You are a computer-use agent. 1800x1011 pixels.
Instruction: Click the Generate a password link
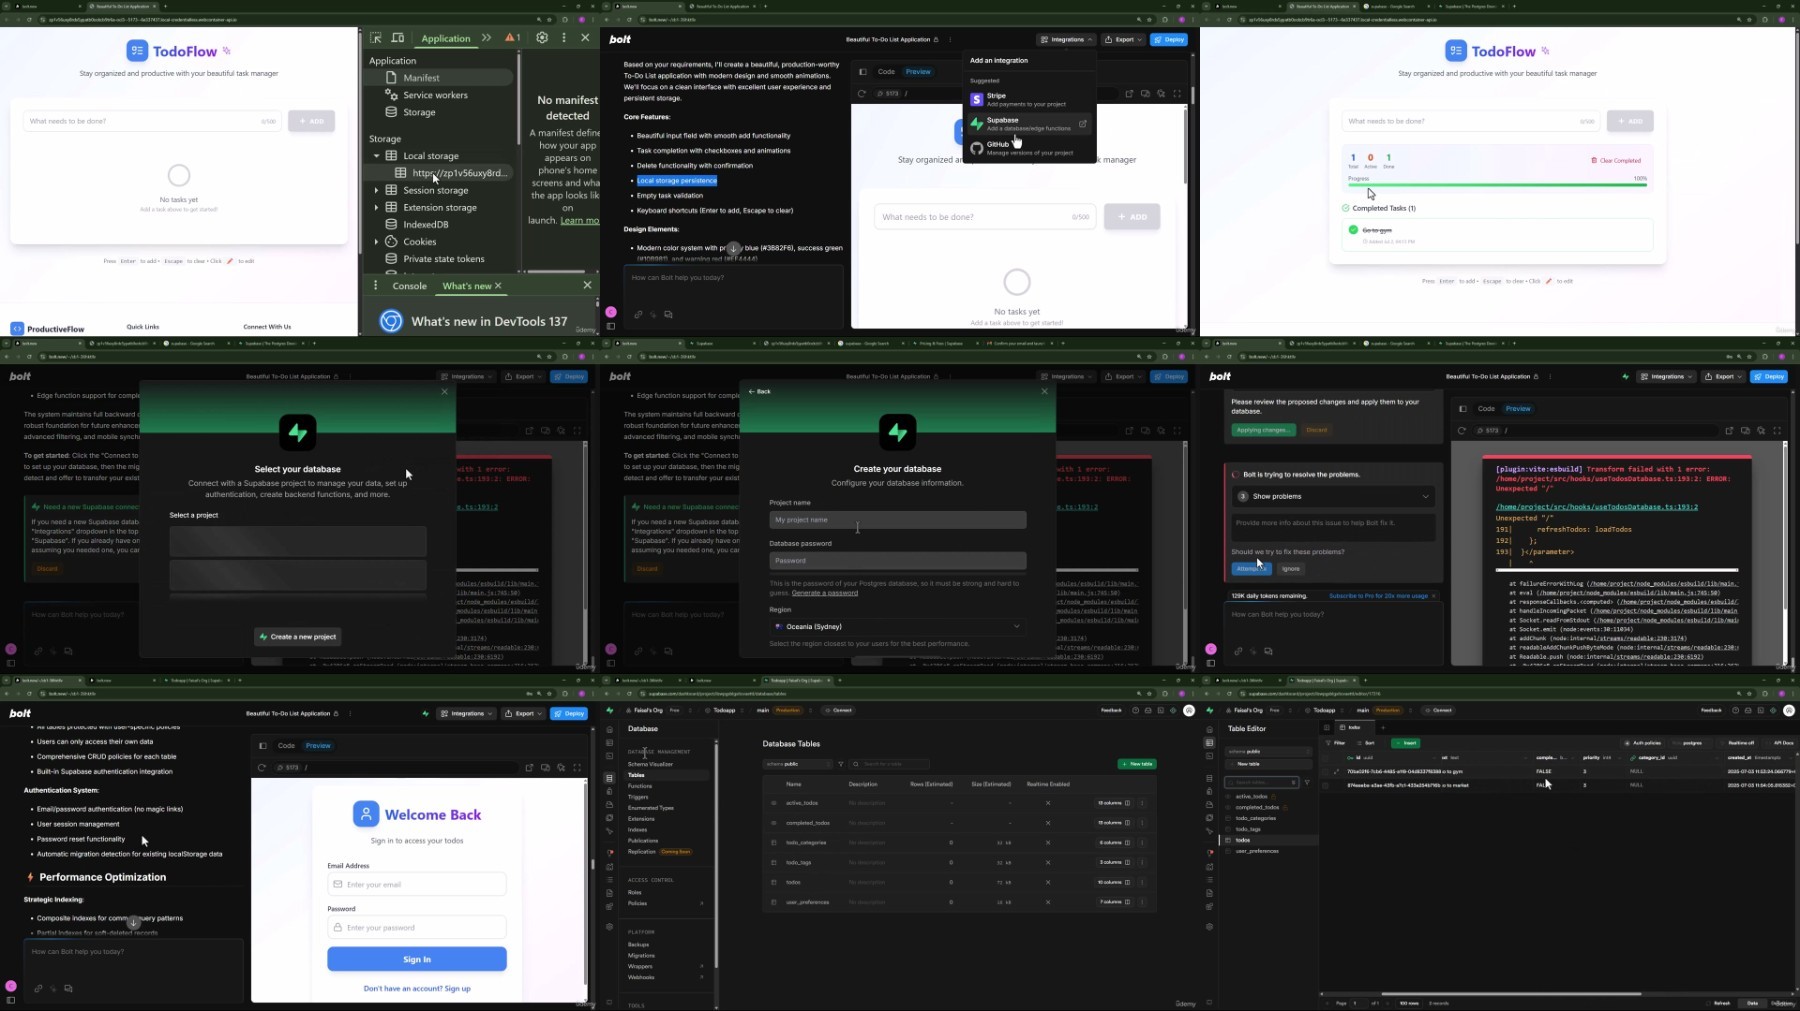pos(825,593)
